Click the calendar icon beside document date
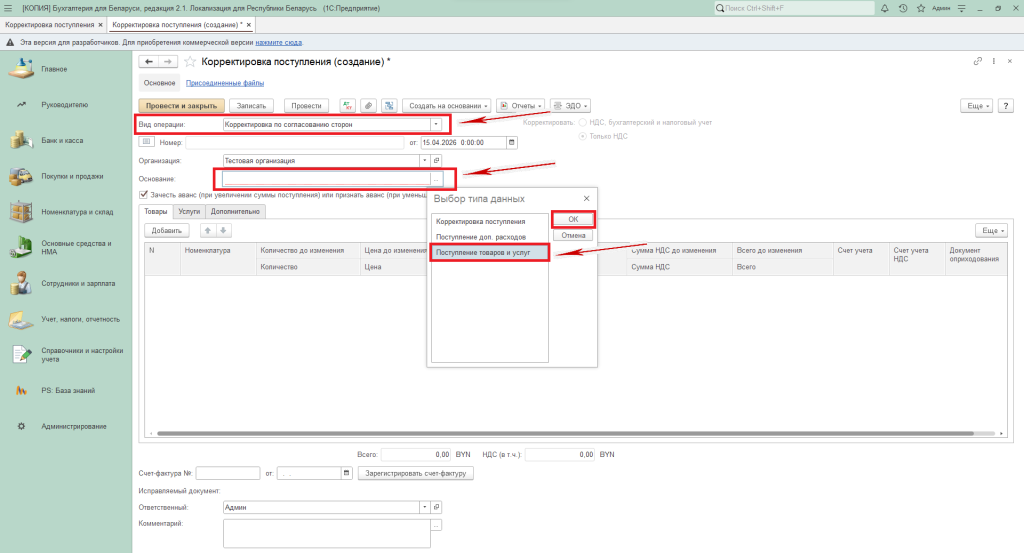Image resolution: width=1024 pixels, height=553 pixels. tap(513, 142)
